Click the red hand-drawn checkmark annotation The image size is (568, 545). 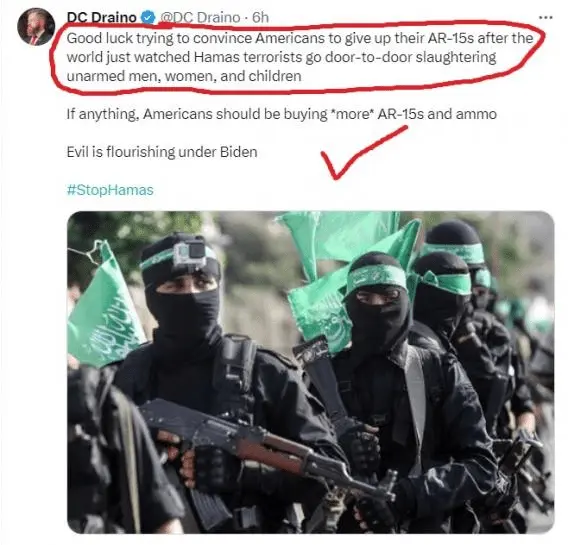[x=363, y=151]
